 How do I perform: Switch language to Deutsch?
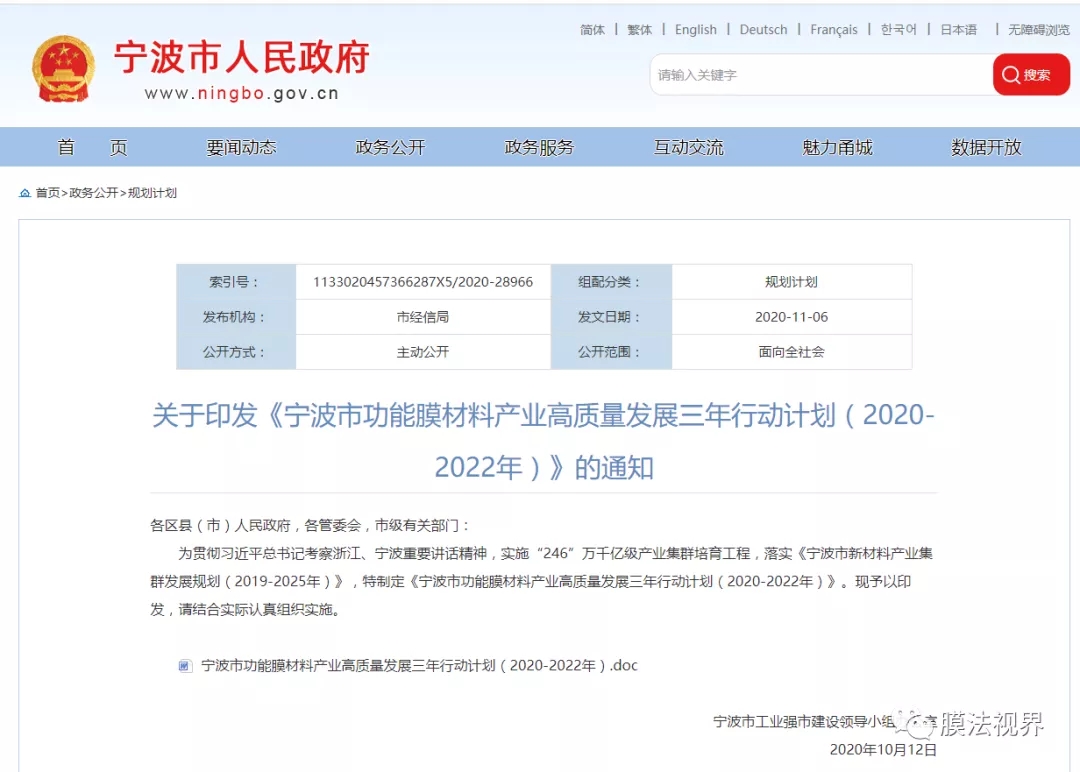763,30
